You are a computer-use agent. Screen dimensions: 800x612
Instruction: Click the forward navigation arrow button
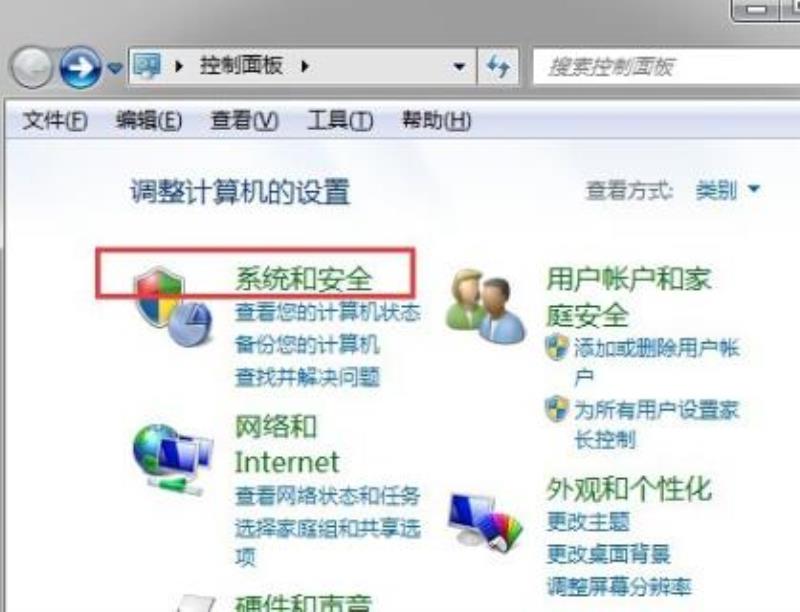coord(80,67)
